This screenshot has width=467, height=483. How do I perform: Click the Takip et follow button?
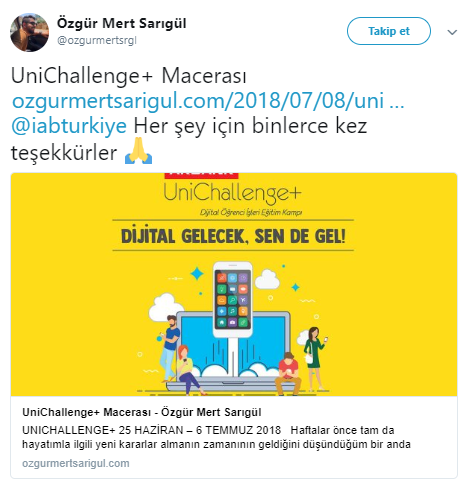point(389,31)
